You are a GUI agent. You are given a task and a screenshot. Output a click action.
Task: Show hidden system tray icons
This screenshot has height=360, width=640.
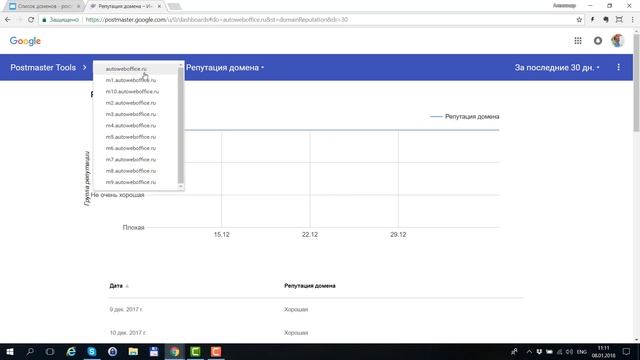click(529, 351)
